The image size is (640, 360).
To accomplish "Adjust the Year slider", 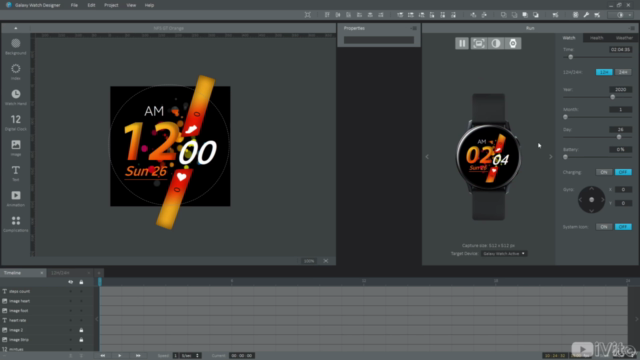I will [612, 97].
